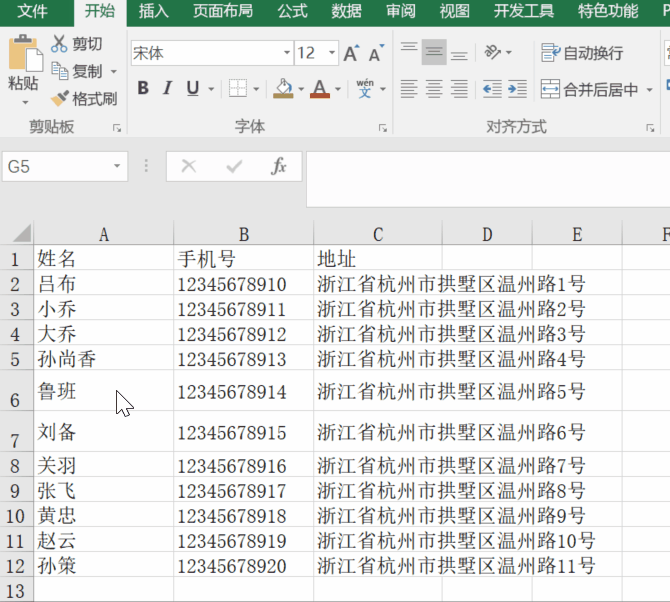Image resolution: width=670 pixels, height=602 pixels.
Task: Select row 6 header
Action: 16,391
